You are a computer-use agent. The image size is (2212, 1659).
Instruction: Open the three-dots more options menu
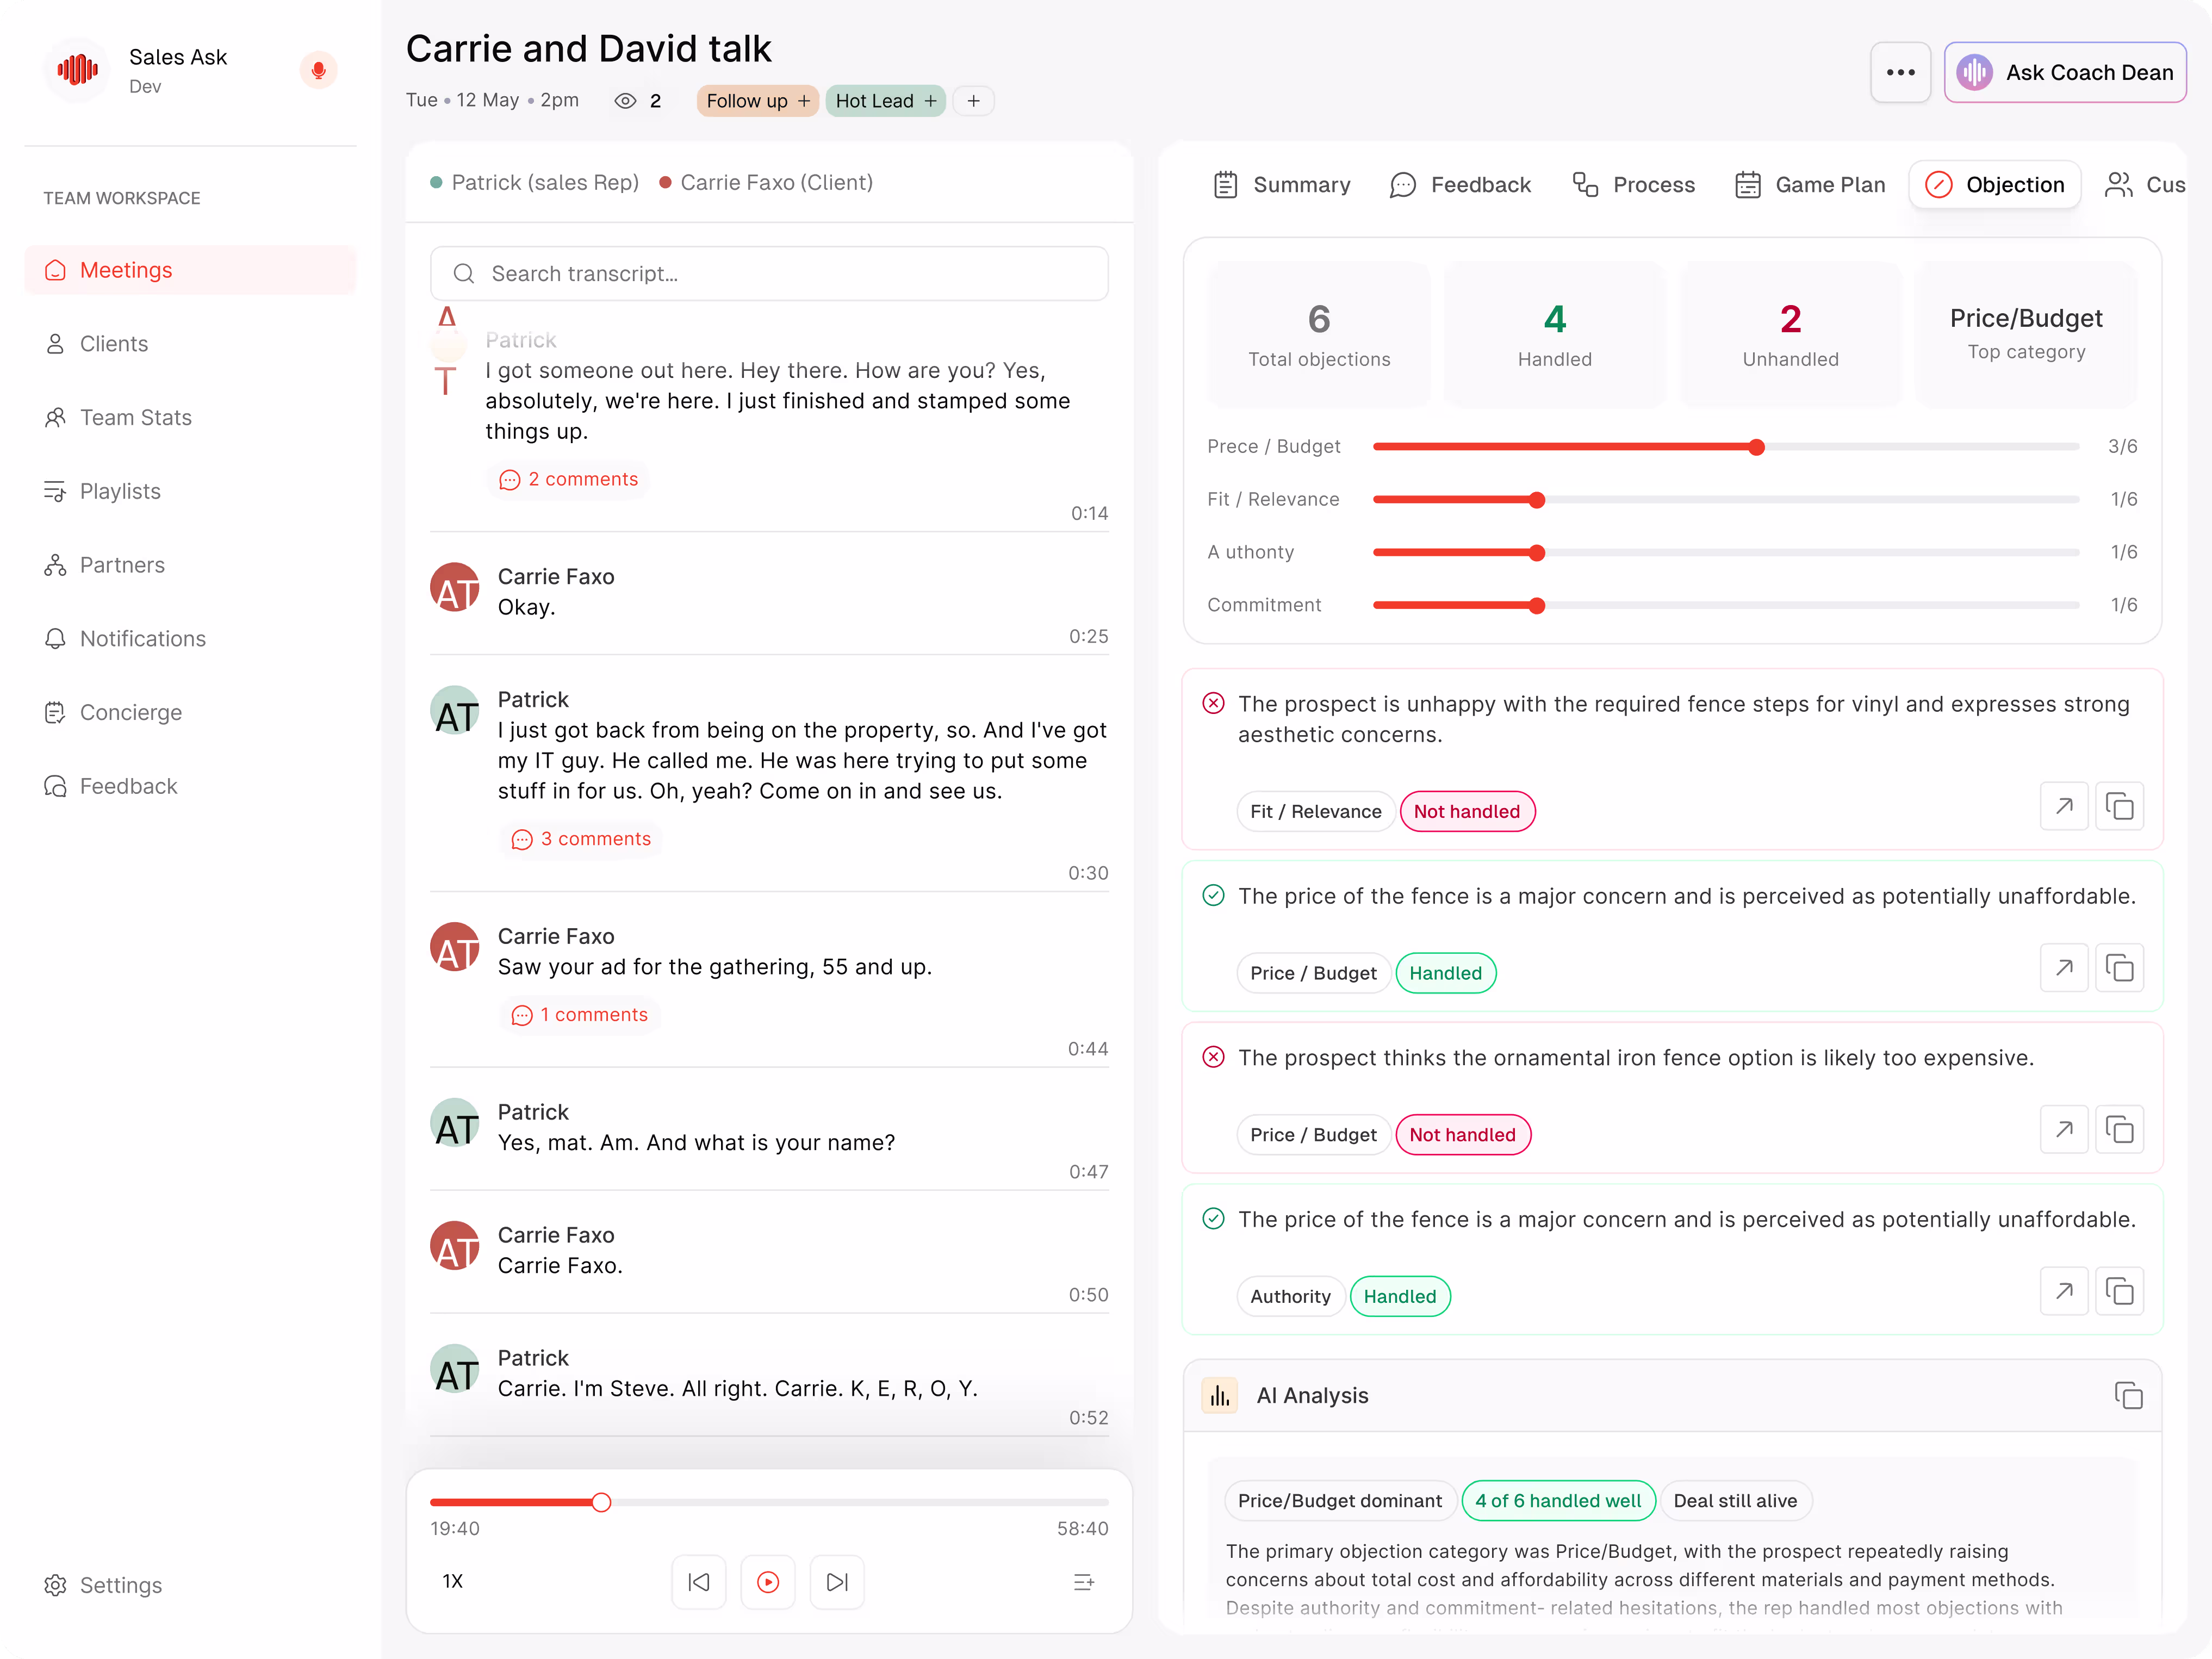[x=1900, y=73]
